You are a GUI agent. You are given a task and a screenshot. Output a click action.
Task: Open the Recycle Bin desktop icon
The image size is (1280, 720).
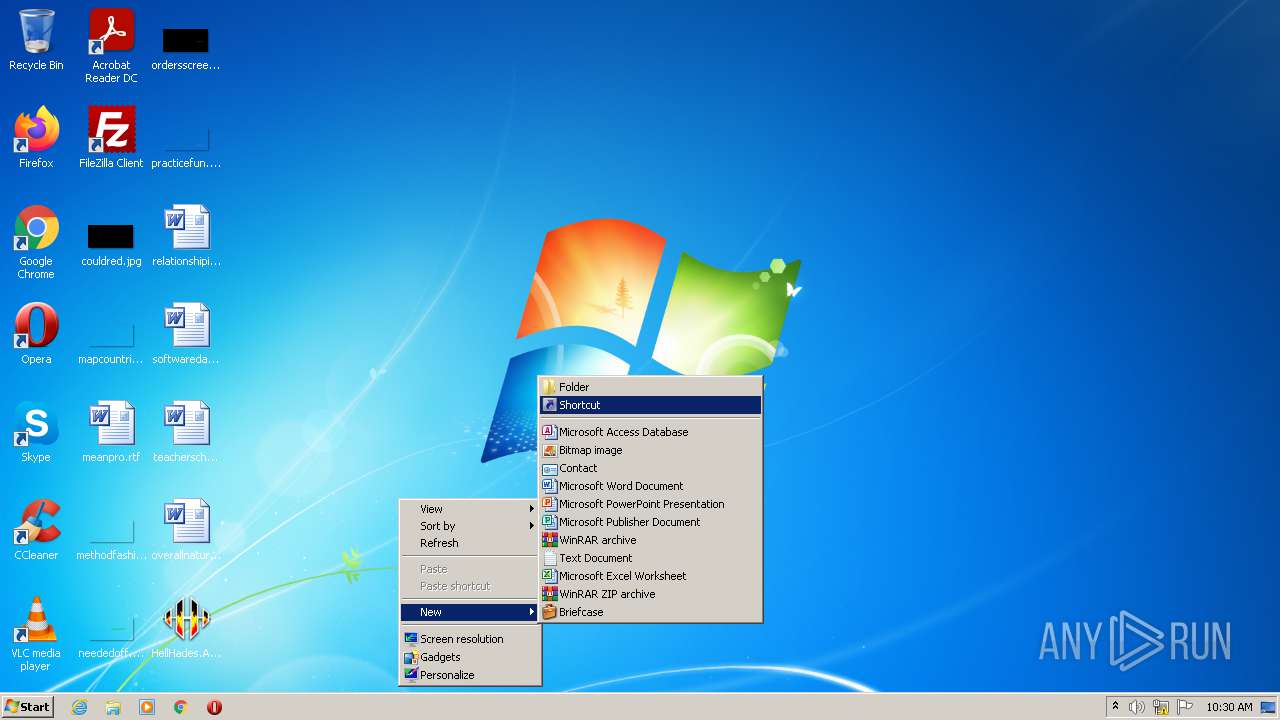click(36, 40)
